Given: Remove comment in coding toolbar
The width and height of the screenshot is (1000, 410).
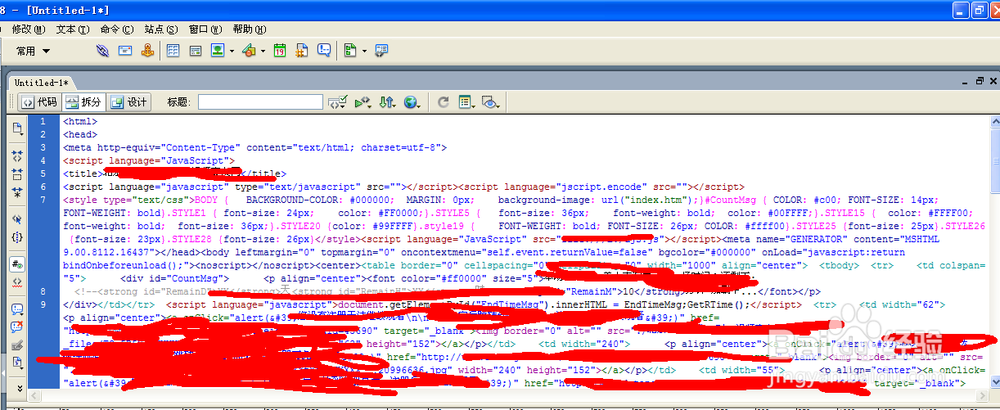Looking at the screenshot, I should [17, 326].
